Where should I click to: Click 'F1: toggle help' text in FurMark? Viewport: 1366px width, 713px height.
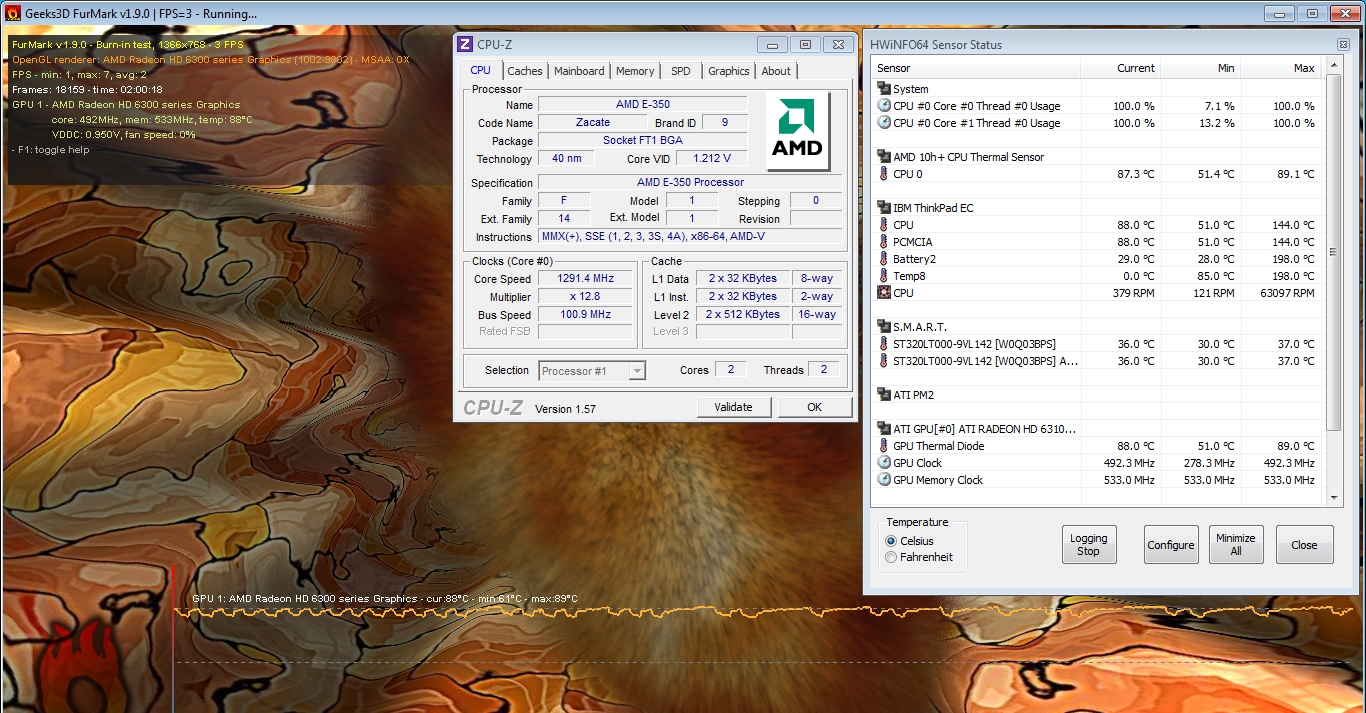click(x=50, y=150)
